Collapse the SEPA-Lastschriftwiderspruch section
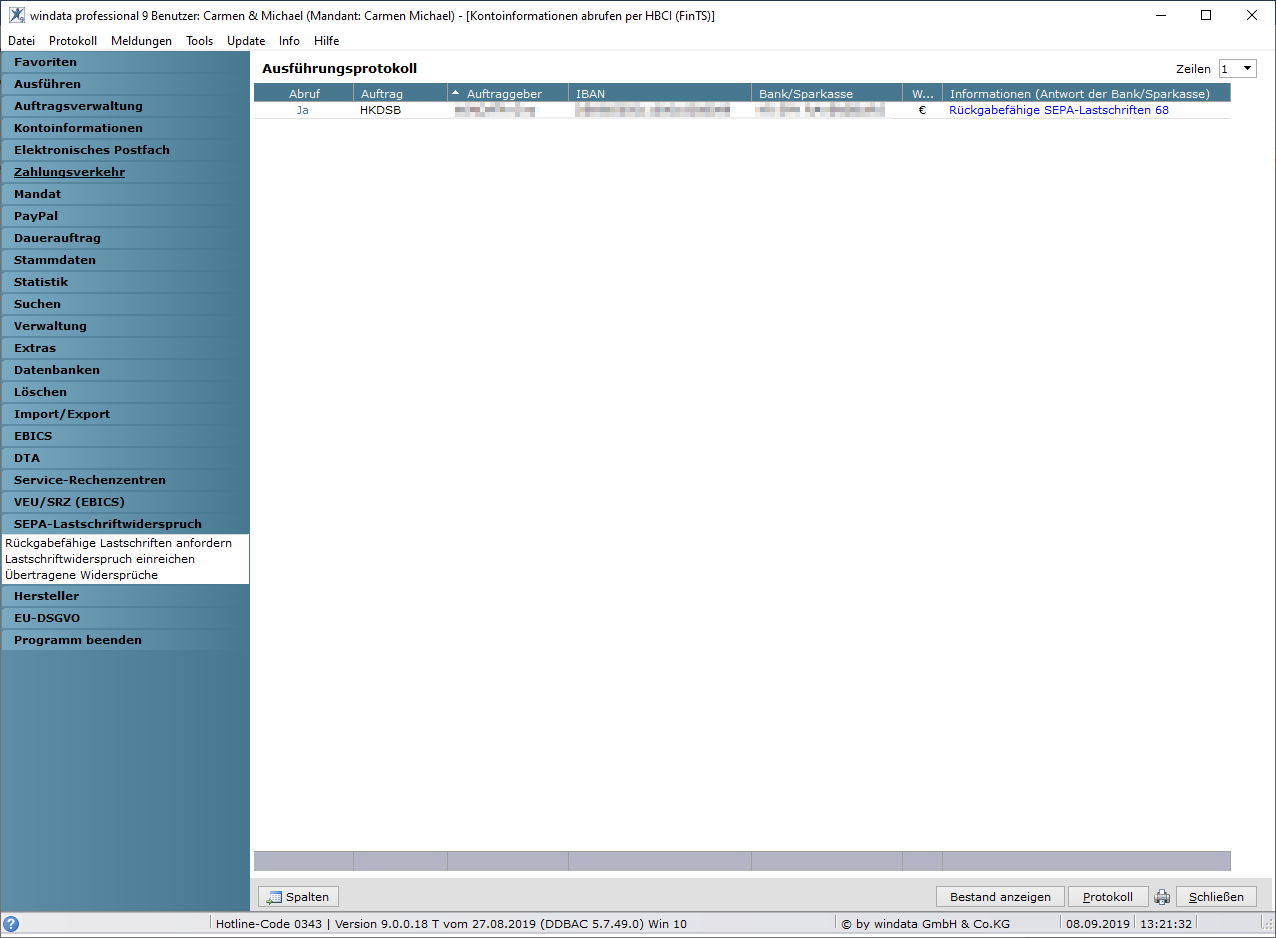Image resolution: width=1276 pixels, height=938 pixels. coord(125,524)
